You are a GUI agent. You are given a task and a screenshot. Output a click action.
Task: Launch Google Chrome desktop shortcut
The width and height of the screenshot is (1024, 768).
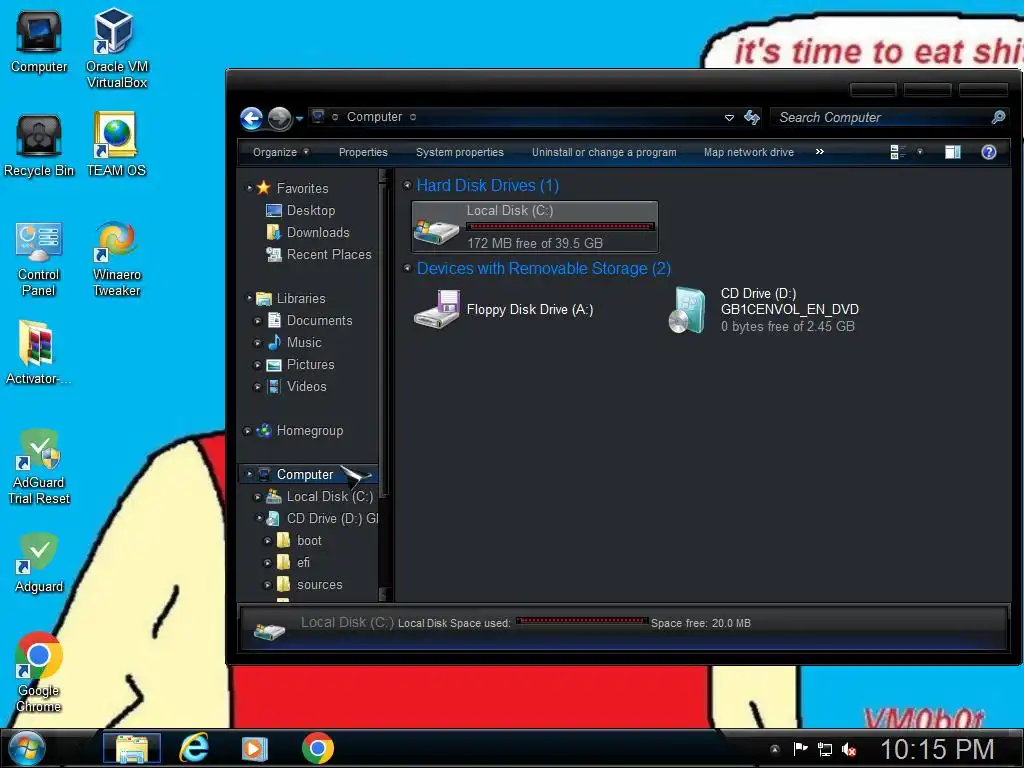39,673
